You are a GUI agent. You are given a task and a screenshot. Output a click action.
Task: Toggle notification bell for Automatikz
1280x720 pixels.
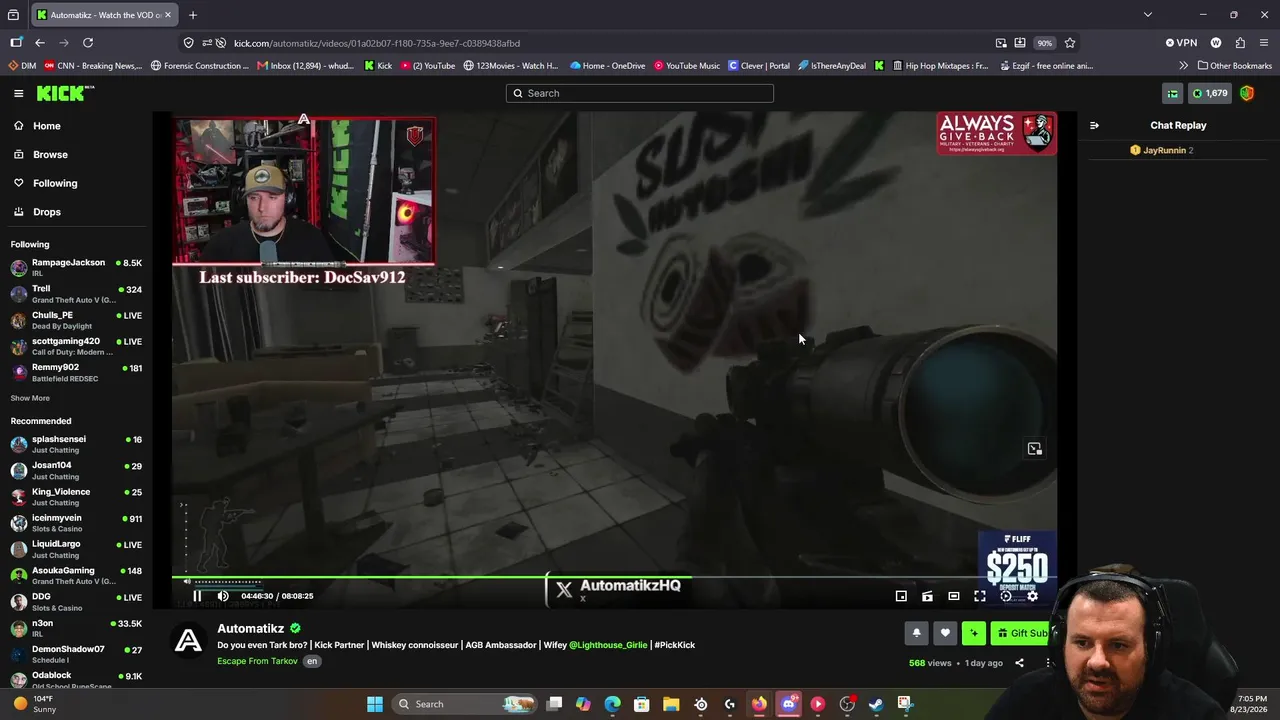[x=916, y=633]
